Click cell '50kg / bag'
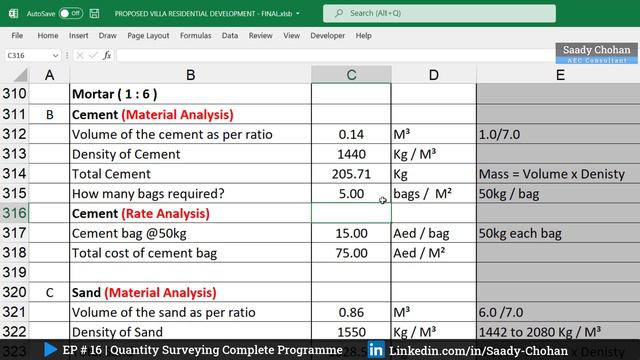 point(558,194)
